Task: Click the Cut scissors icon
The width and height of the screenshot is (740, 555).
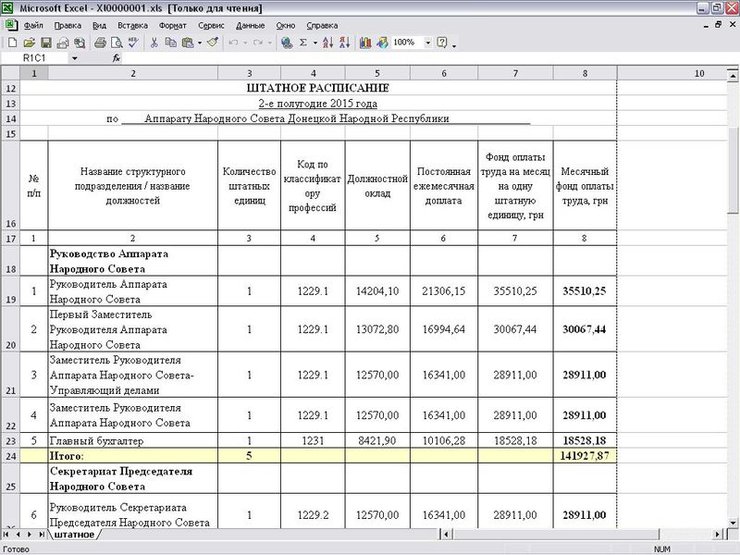Action: pyautogui.click(x=154, y=43)
